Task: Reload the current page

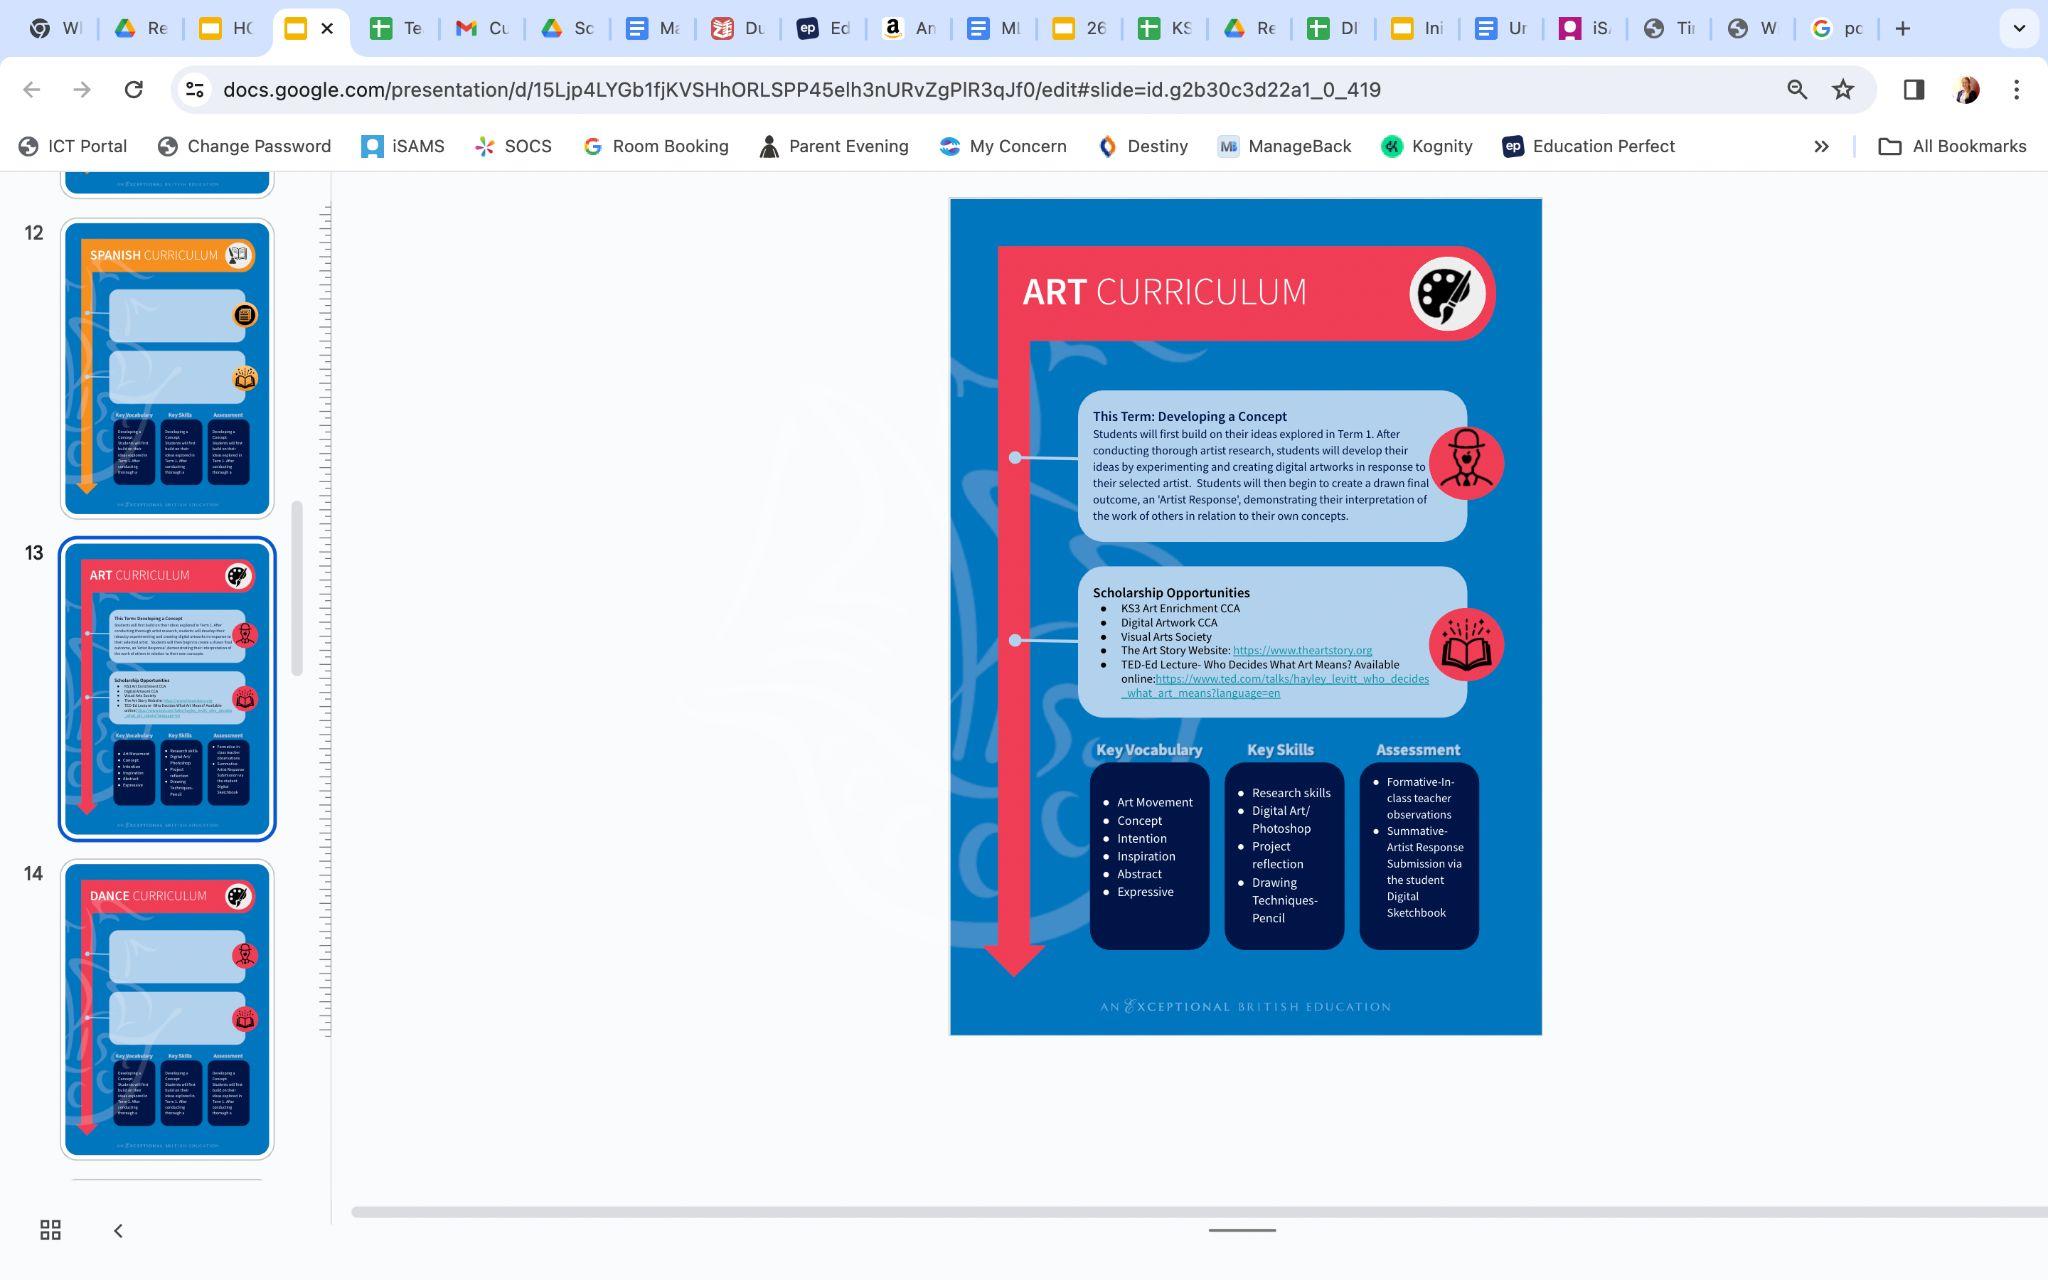Action: tap(133, 90)
